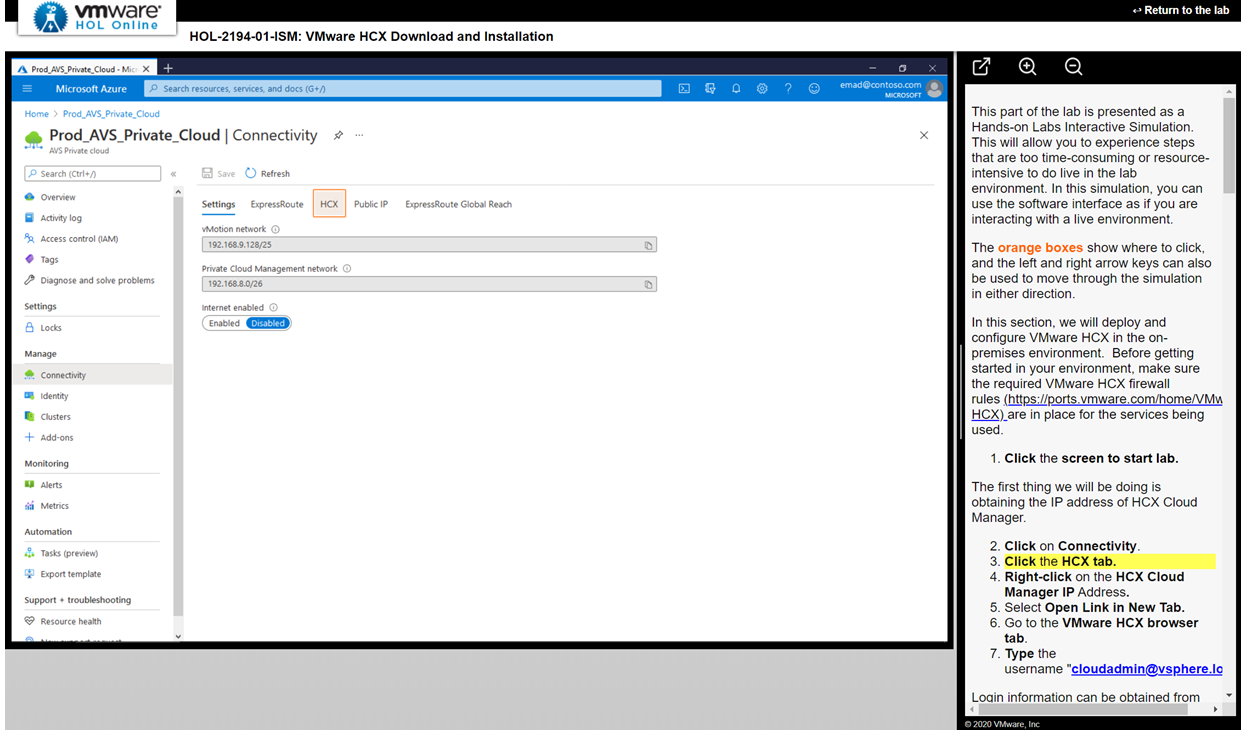Image resolution: width=1241 pixels, height=730 pixels.
Task: Click the Home breadcrumb link
Action: 36,114
